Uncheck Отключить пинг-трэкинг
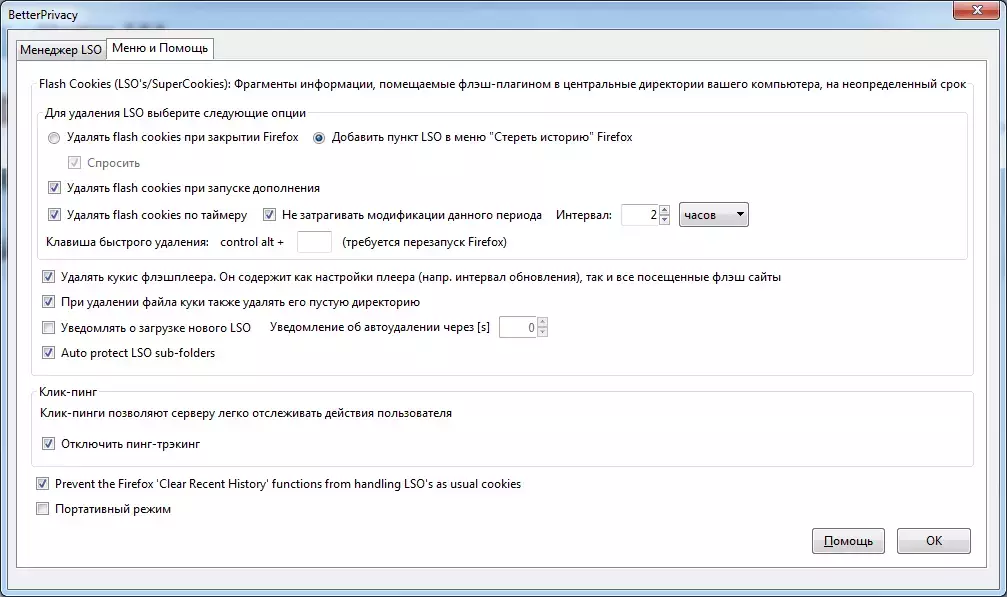 click(x=48, y=444)
